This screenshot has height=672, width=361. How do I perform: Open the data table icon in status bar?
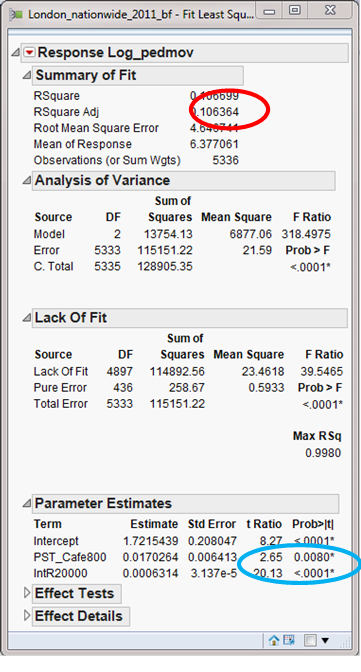coord(289,640)
